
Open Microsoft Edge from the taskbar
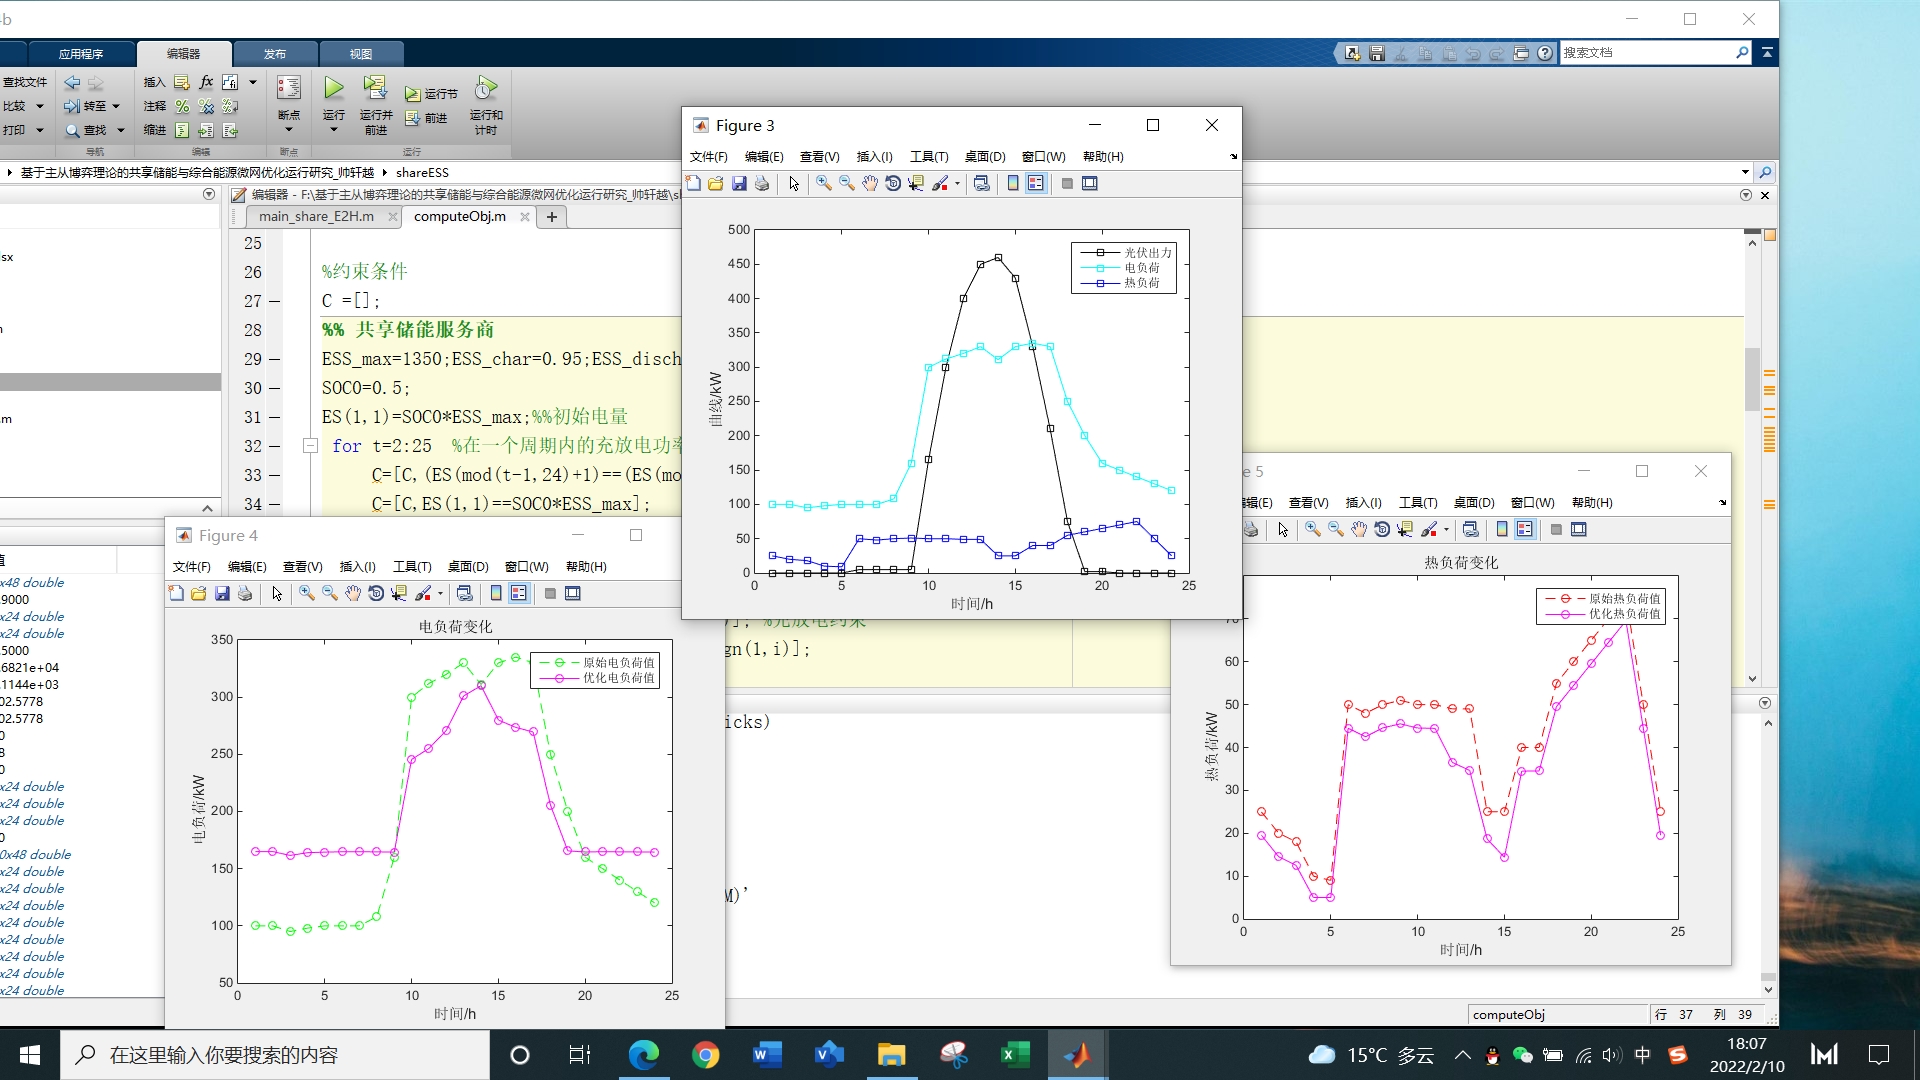pos(643,1055)
